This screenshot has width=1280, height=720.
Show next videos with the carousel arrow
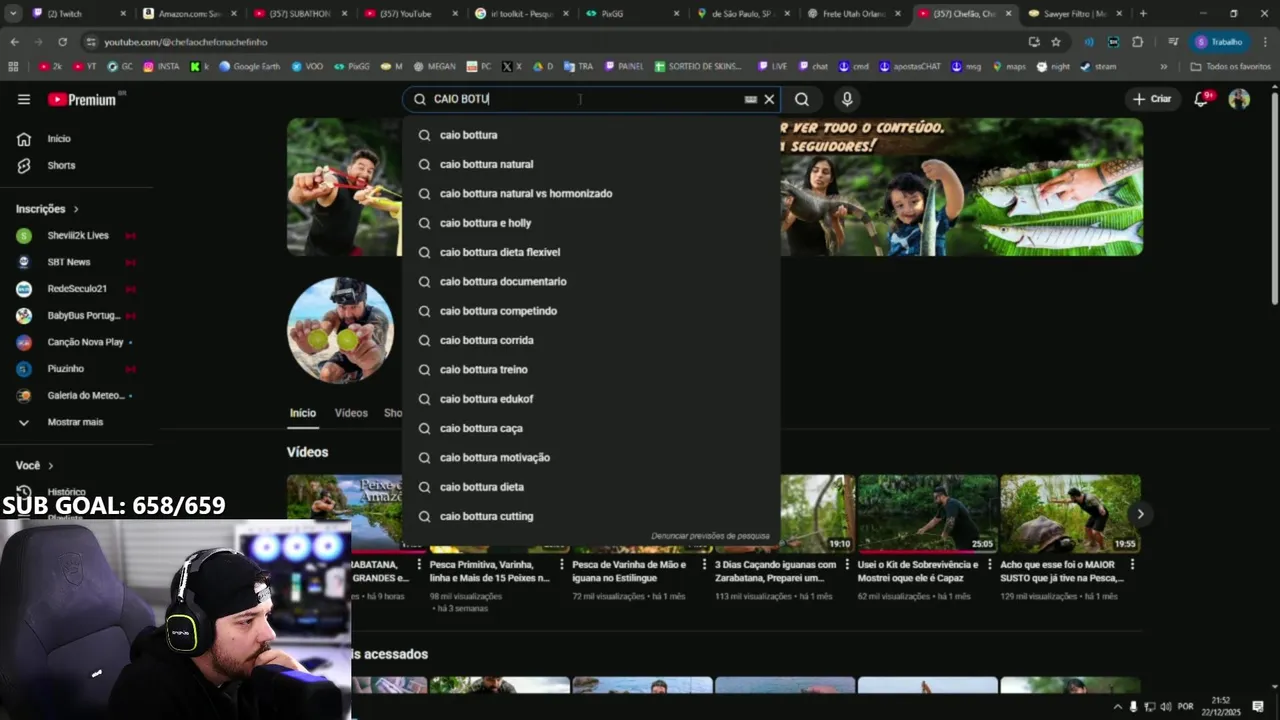pyautogui.click(x=1140, y=514)
